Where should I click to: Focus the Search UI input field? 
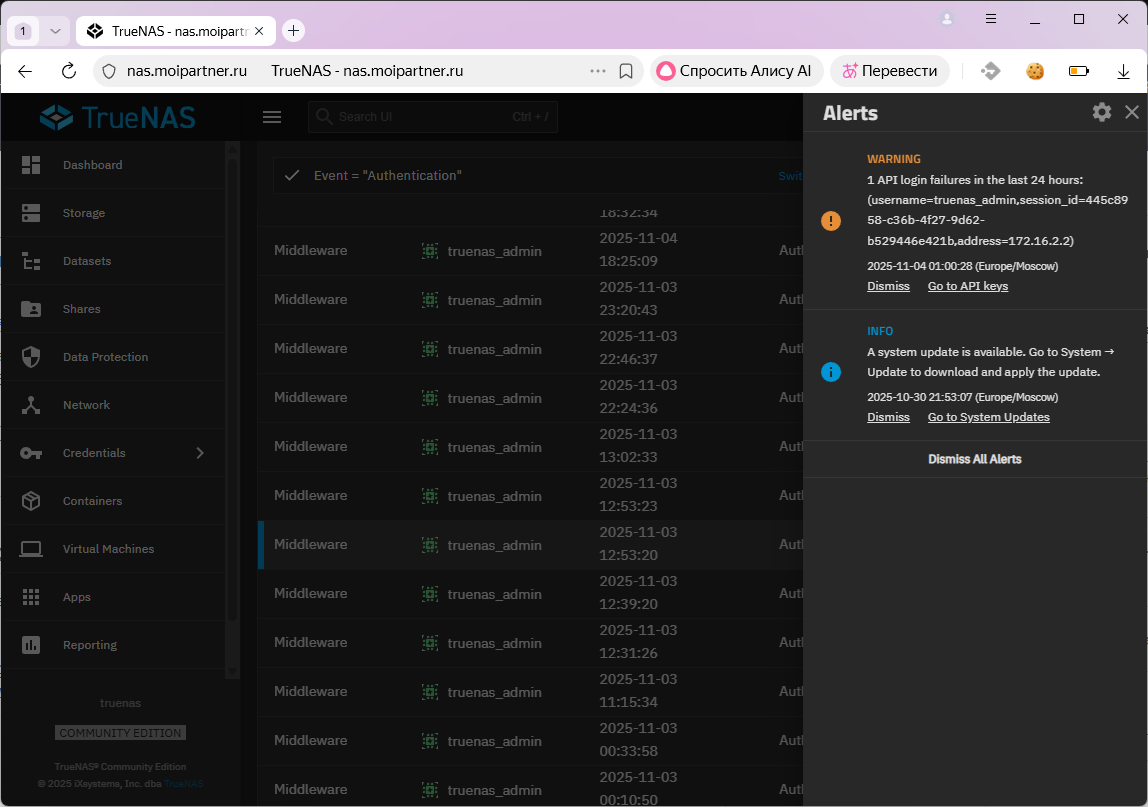[420, 117]
